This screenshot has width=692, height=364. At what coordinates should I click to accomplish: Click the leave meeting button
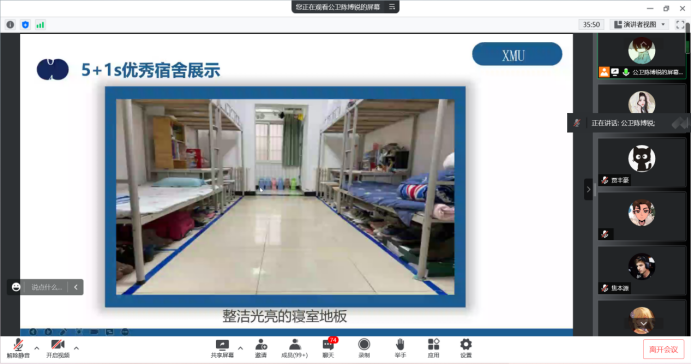pos(663,349)
